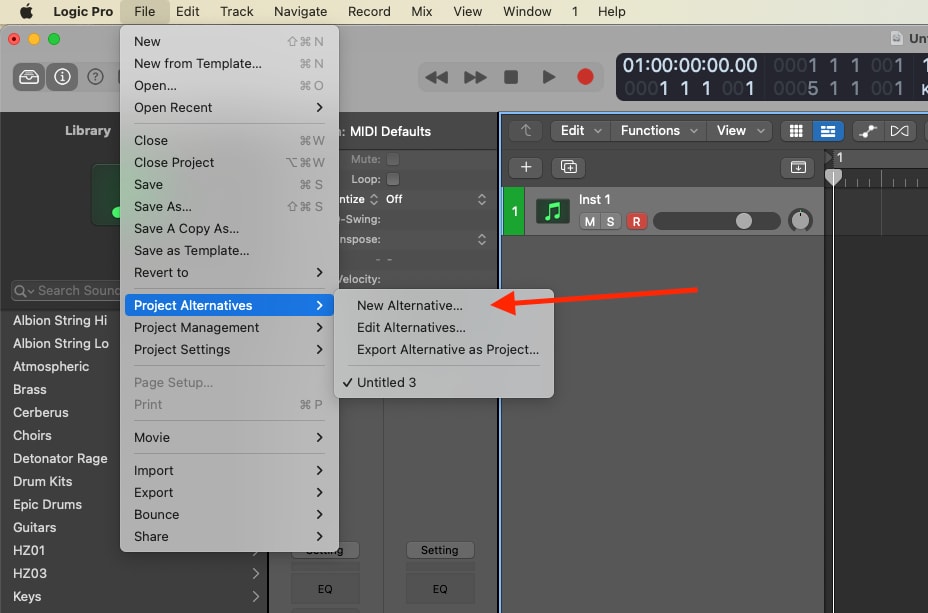928x613 pixels.
Task: Expand the Project Settings submenu
Action: [x=229, y=350]
